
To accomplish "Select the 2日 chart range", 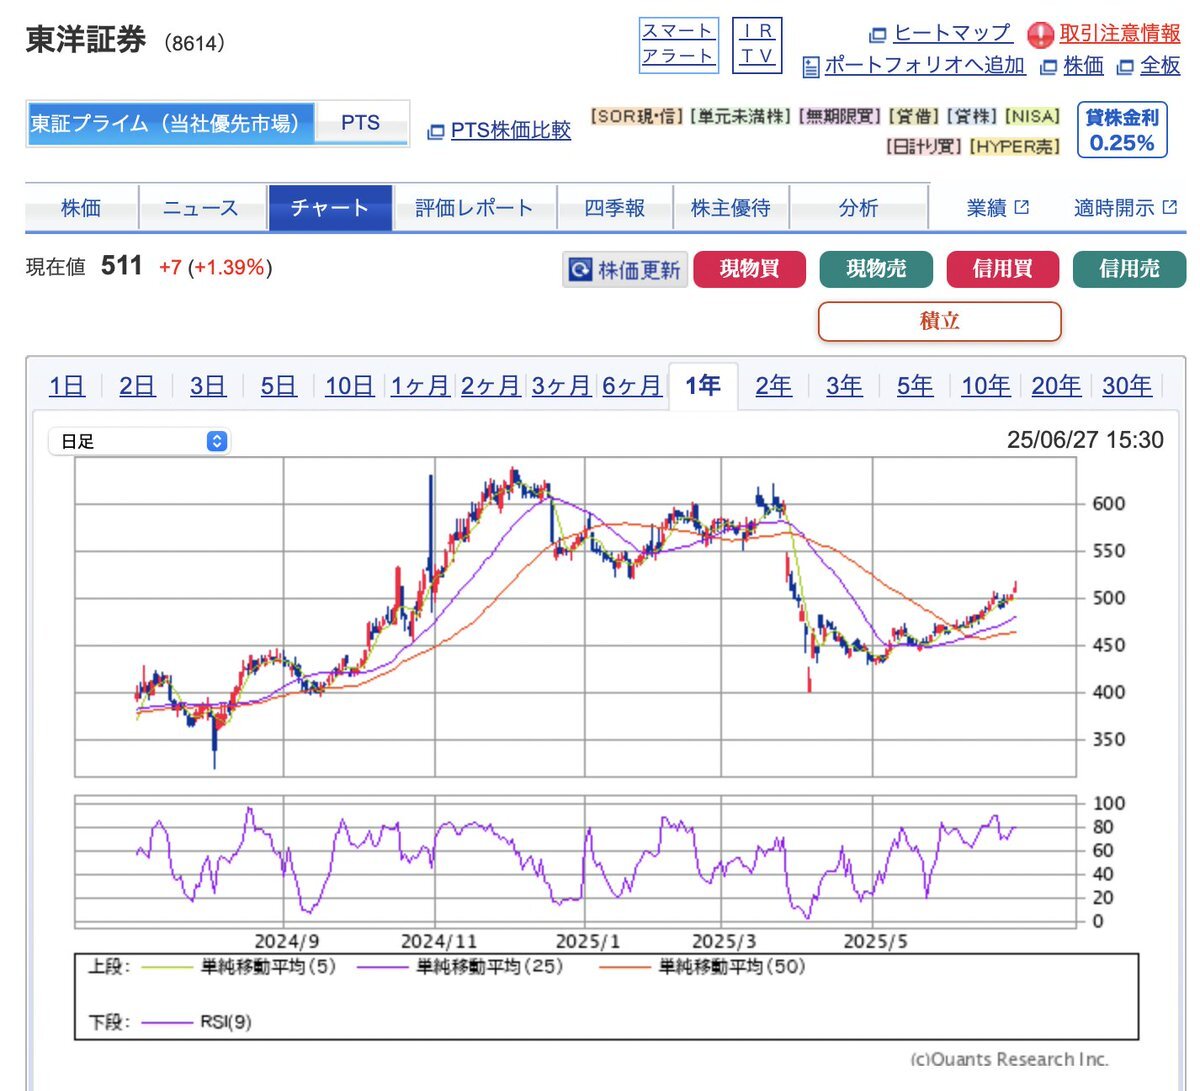I will click(137, 386).
